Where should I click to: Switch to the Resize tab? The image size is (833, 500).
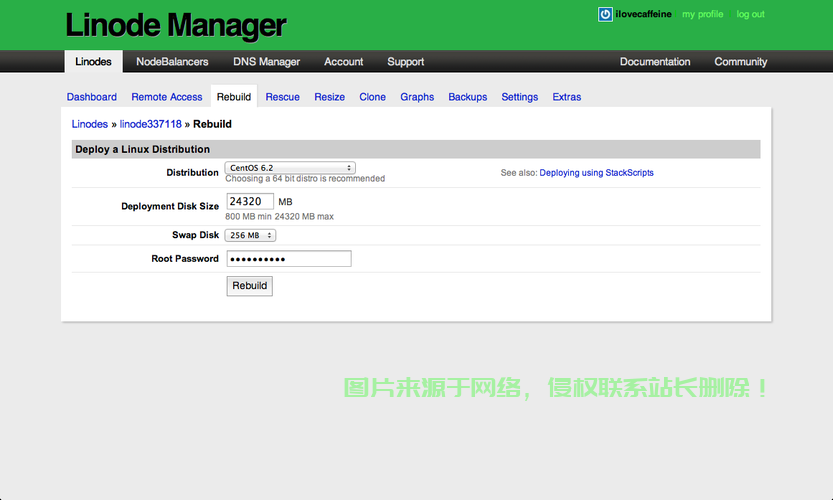[x=329, y=97]
